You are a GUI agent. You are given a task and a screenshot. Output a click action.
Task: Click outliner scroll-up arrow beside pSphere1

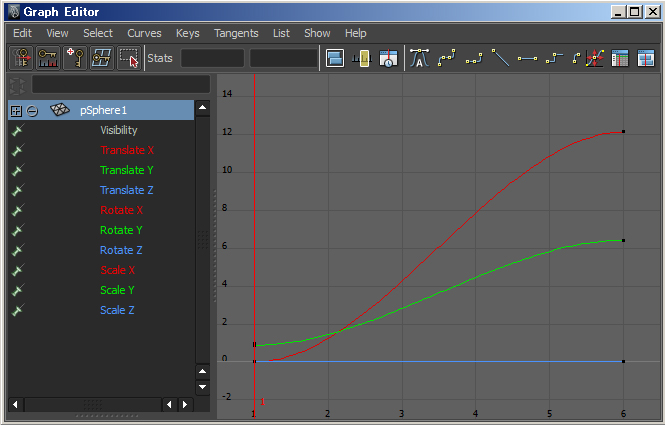tap(203, 108)
